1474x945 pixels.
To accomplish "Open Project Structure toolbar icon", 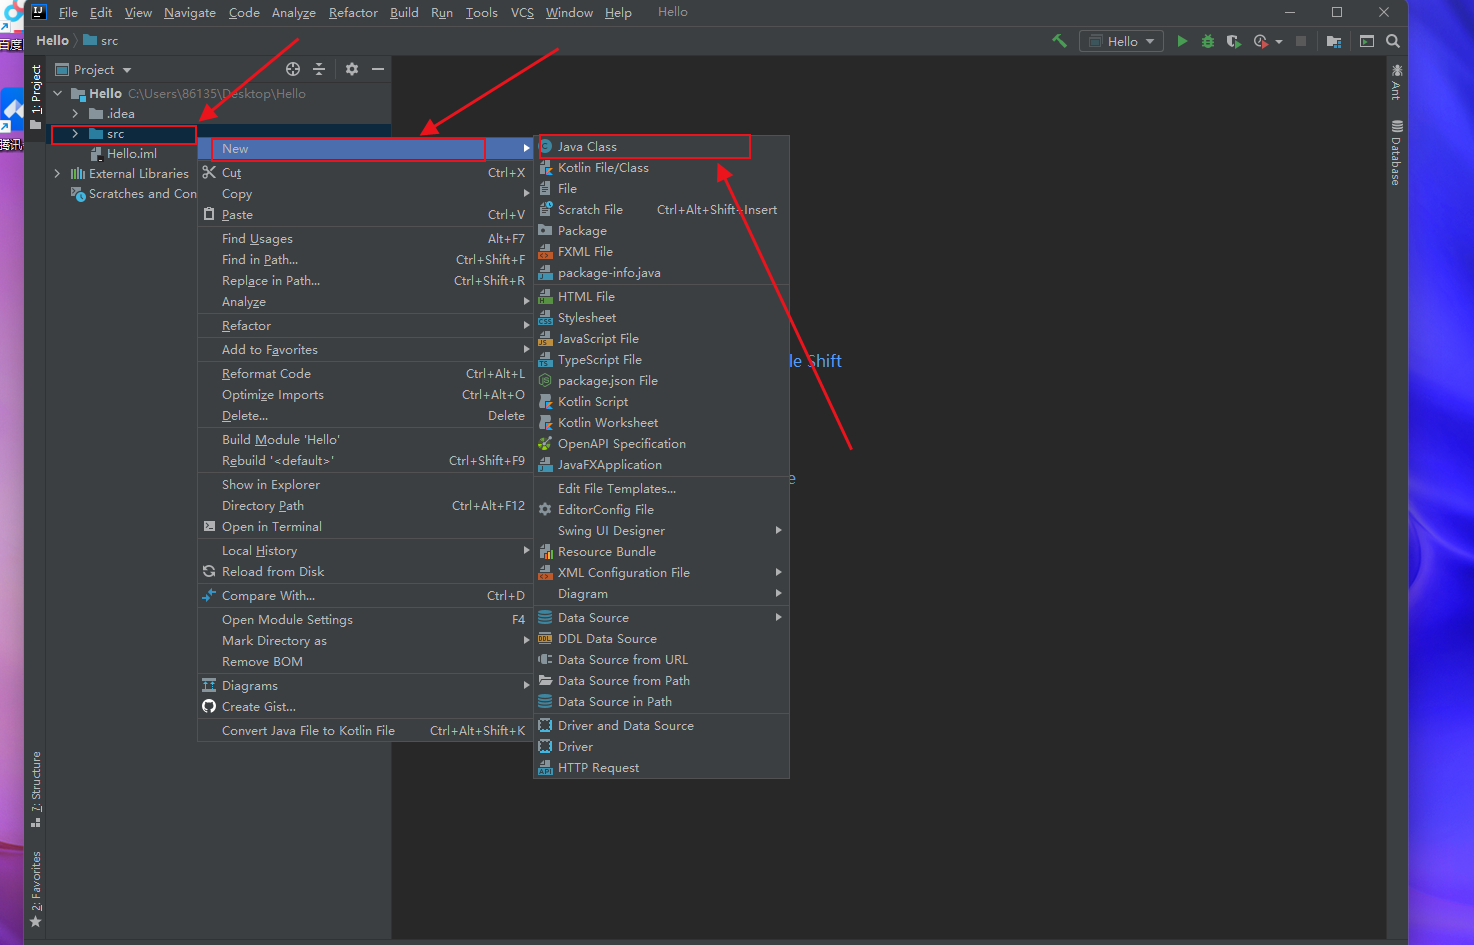I will (1334, 41).
